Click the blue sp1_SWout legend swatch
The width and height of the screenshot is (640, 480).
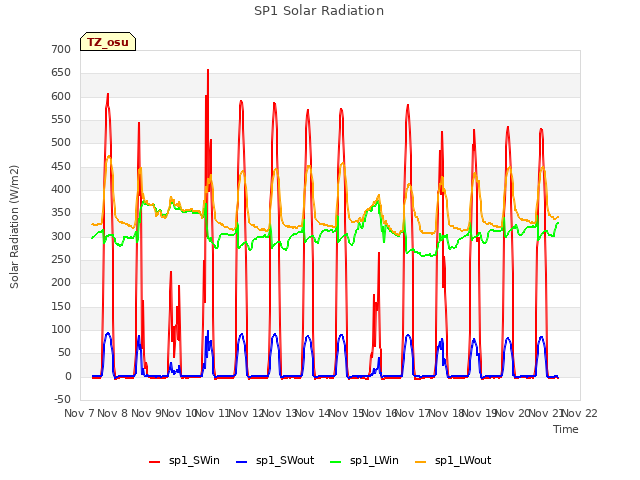pos(242,462)
